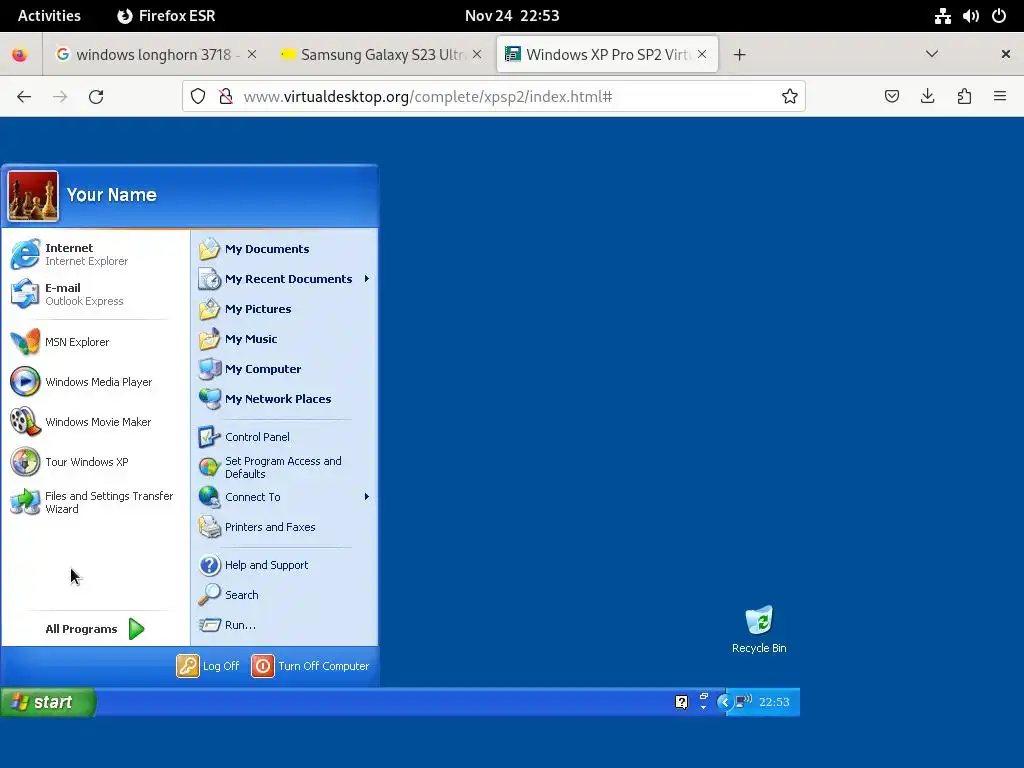
Task: Open My Computer icon
Action: pyautogui.click(x=209, y=369)
